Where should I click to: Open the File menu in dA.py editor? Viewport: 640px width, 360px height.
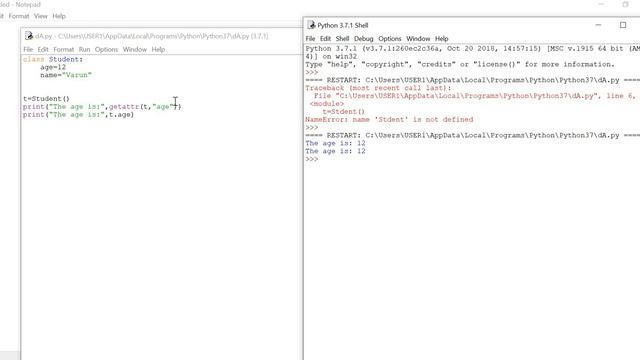[28, 49]
